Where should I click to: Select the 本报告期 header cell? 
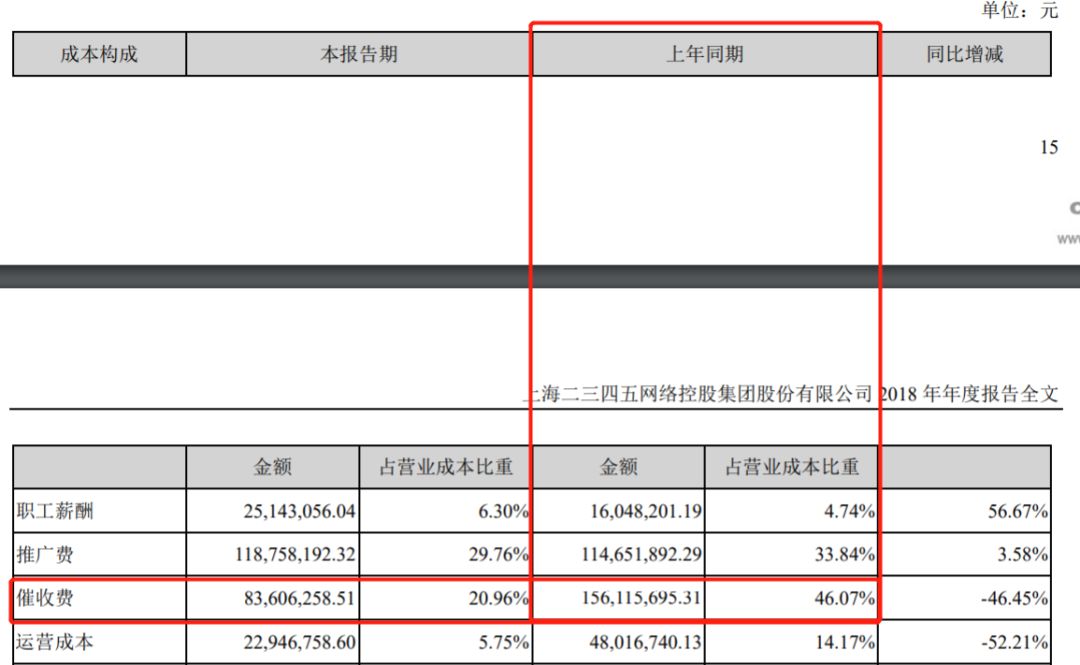pyautogui.click(x=360, y=55)
